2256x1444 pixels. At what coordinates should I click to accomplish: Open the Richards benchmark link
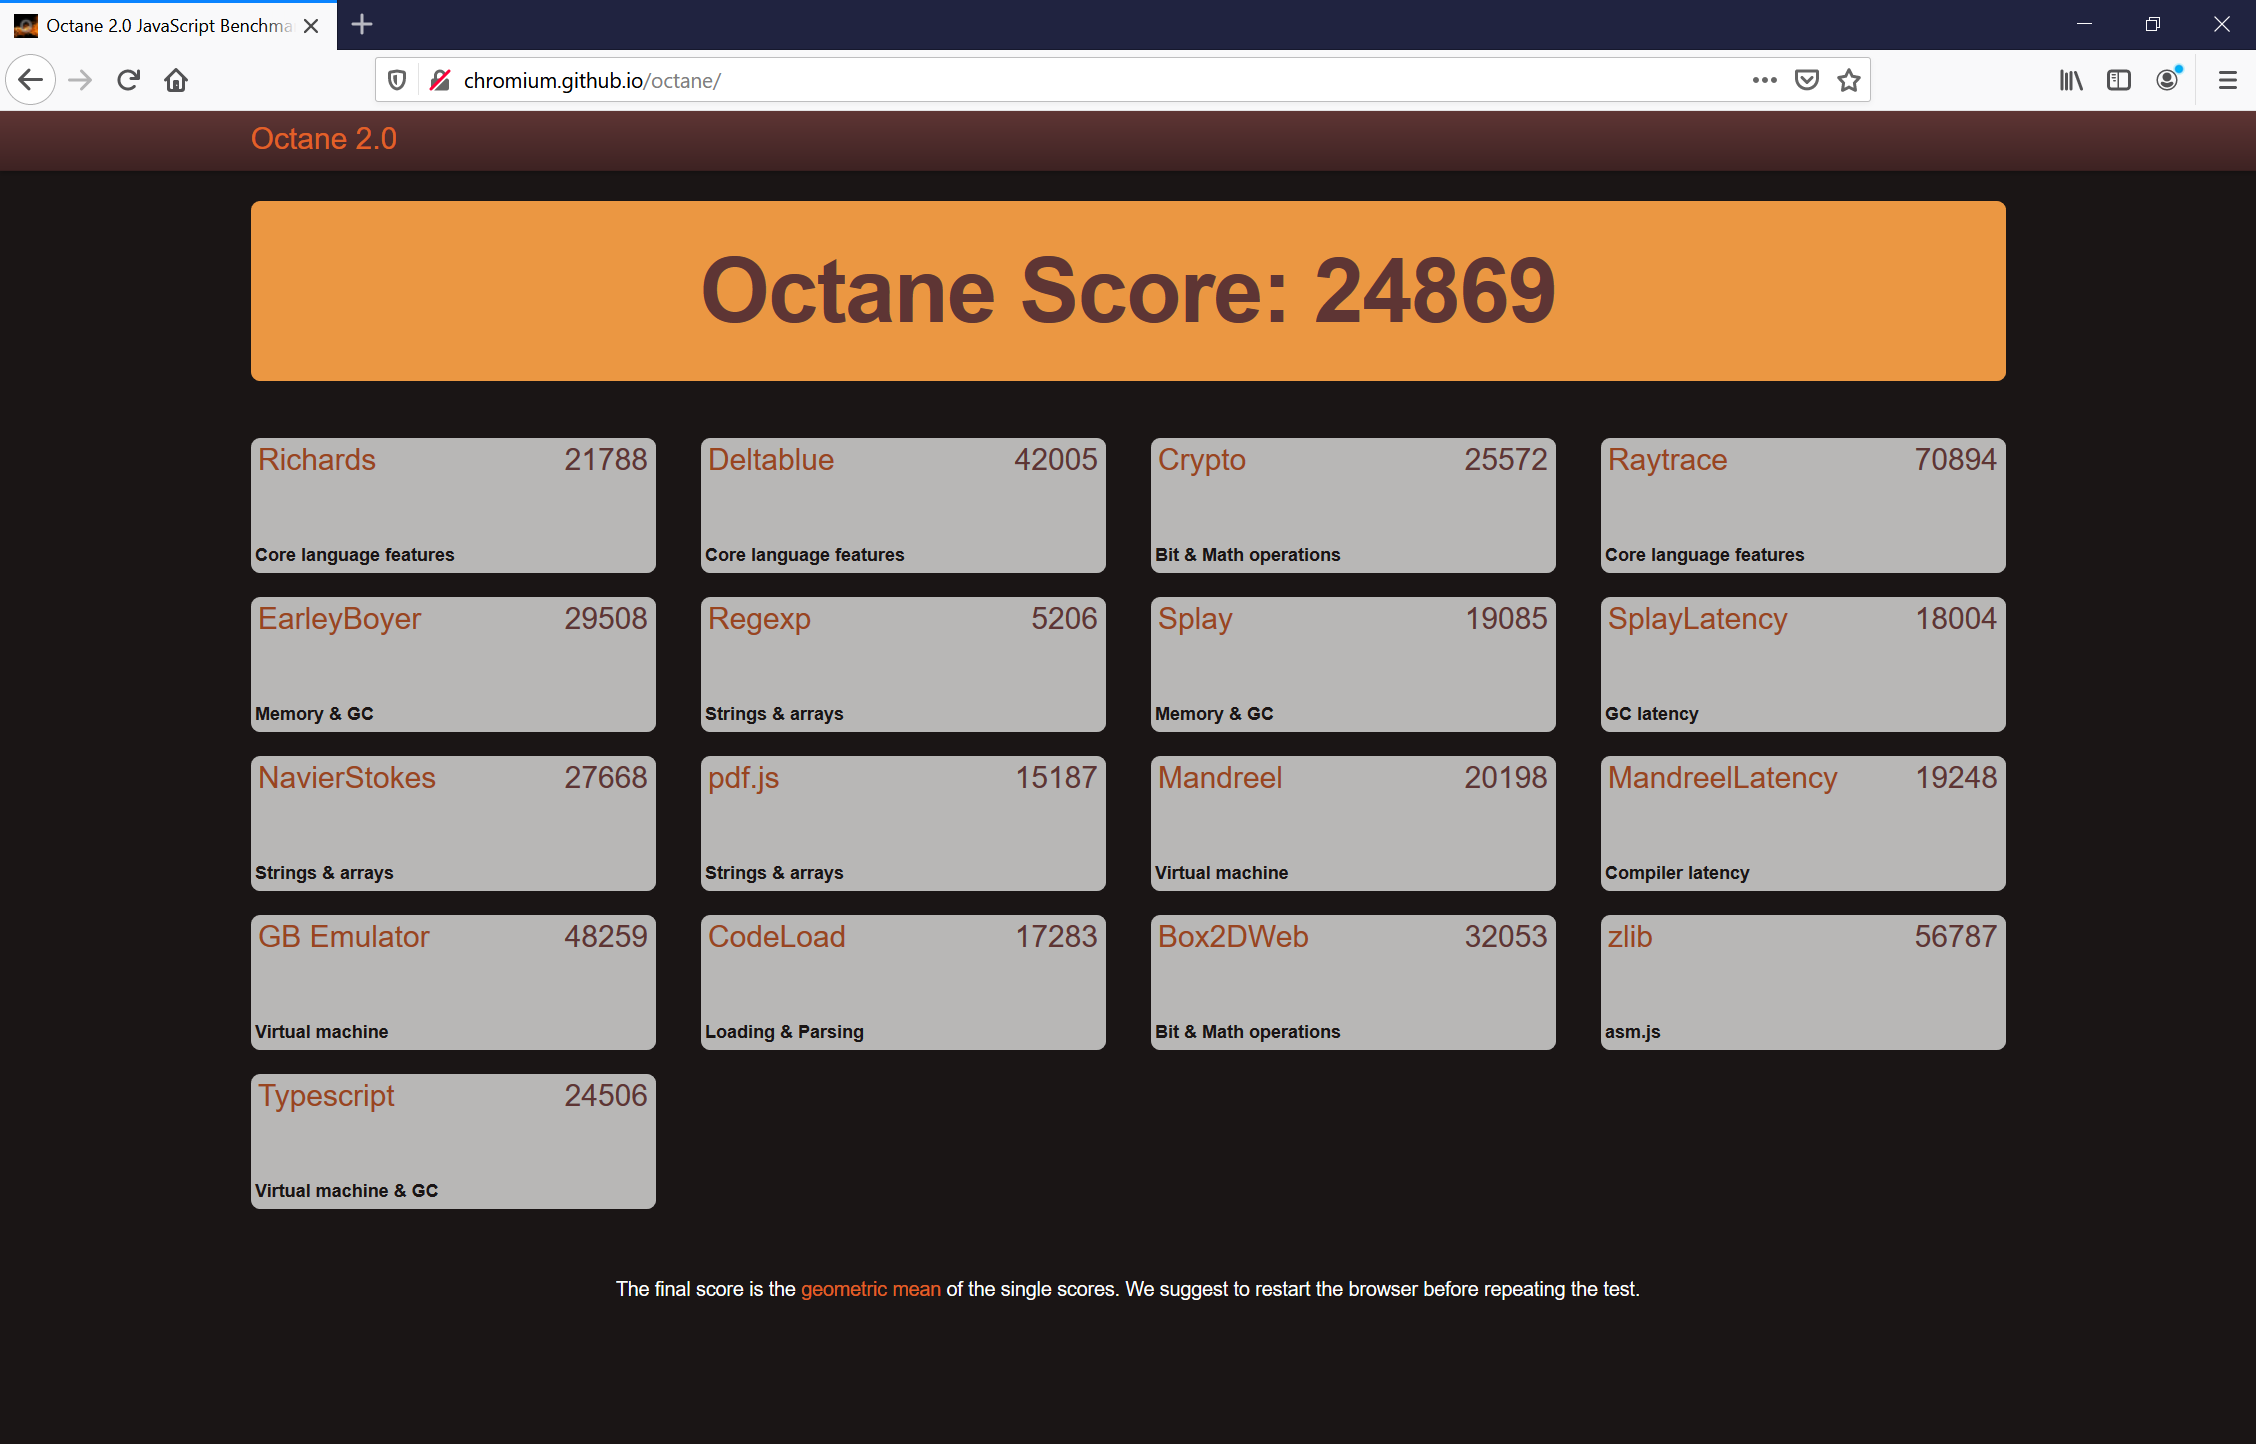click(x=317, y=459)
